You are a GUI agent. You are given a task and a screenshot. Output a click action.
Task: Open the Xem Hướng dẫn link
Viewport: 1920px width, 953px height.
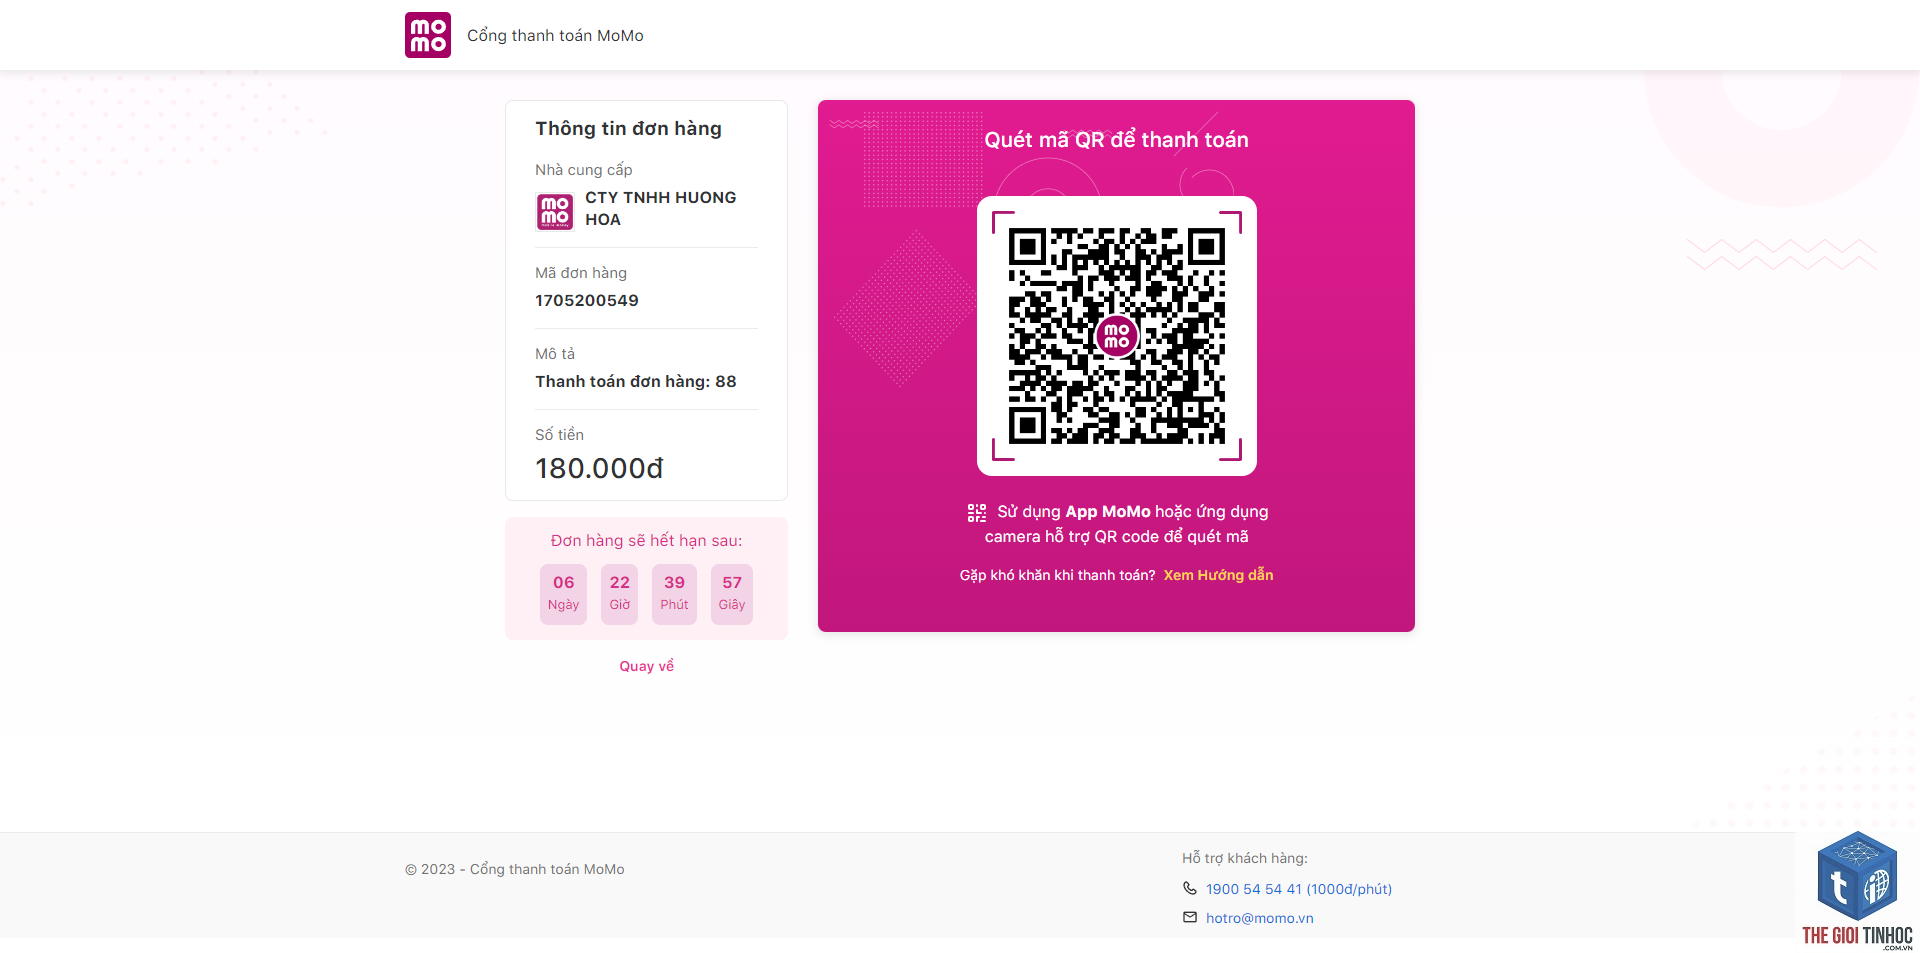(x=1218, y=575)
